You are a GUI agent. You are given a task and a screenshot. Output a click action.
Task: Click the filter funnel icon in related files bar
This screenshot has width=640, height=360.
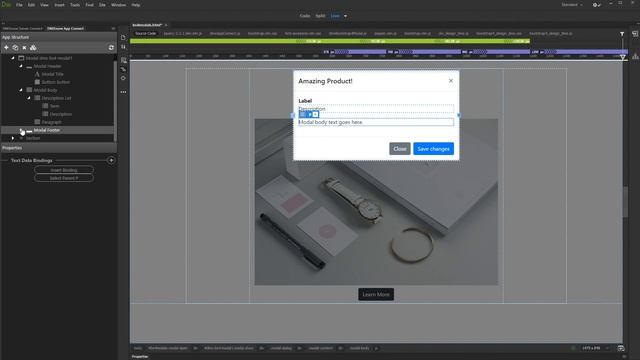622,34
